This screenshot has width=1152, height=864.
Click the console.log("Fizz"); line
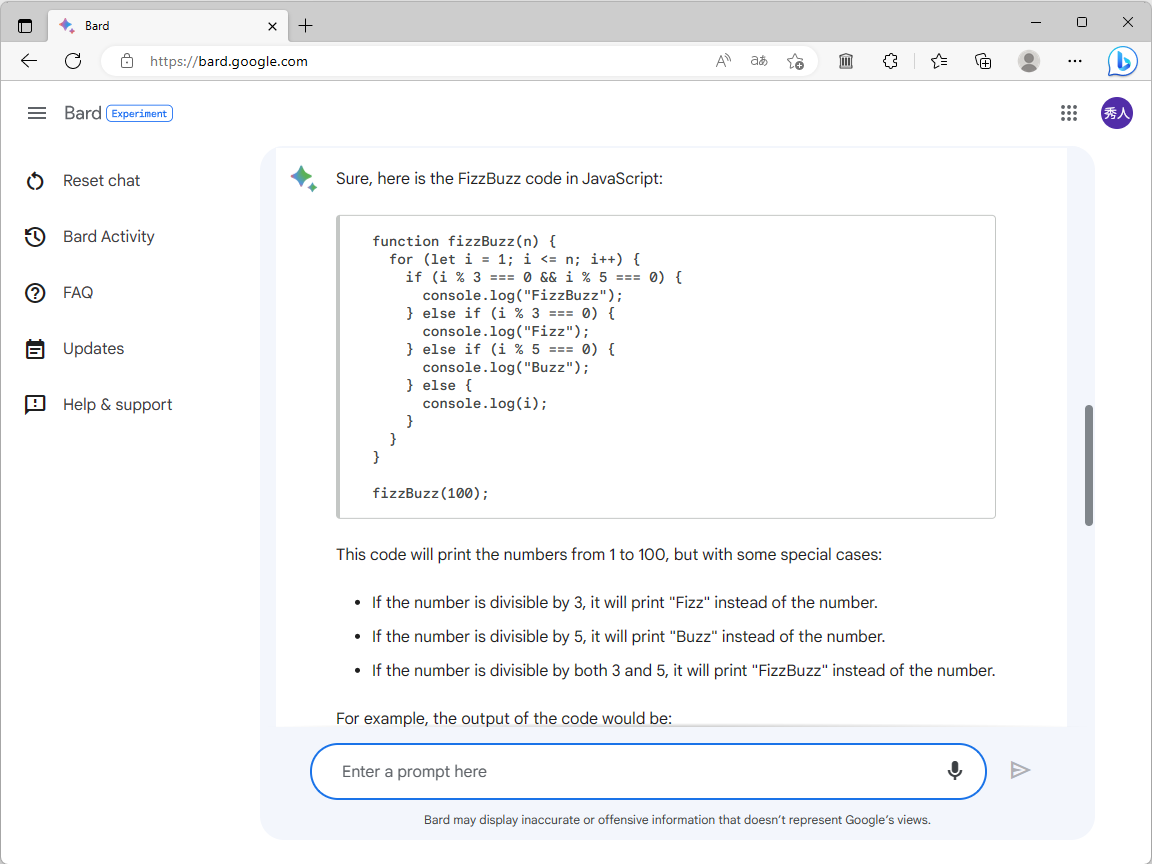[505, 331]
